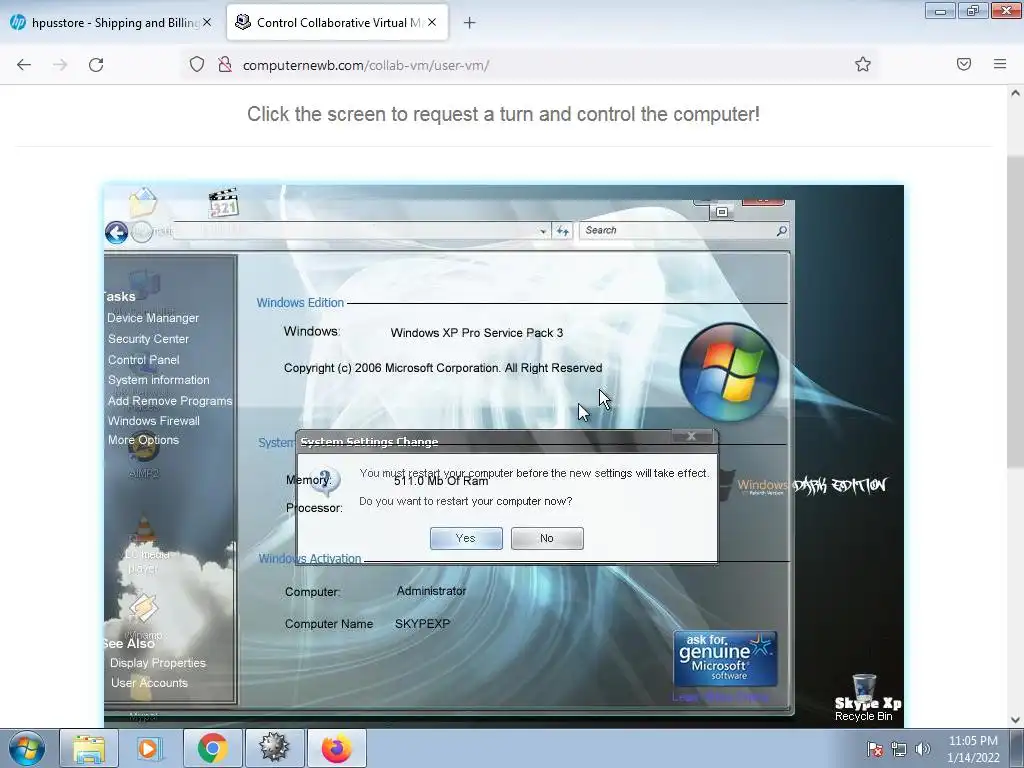This screenshot has width=1024, height=768.
Task: Close the hpusstore tab
Action: [207, 22]
